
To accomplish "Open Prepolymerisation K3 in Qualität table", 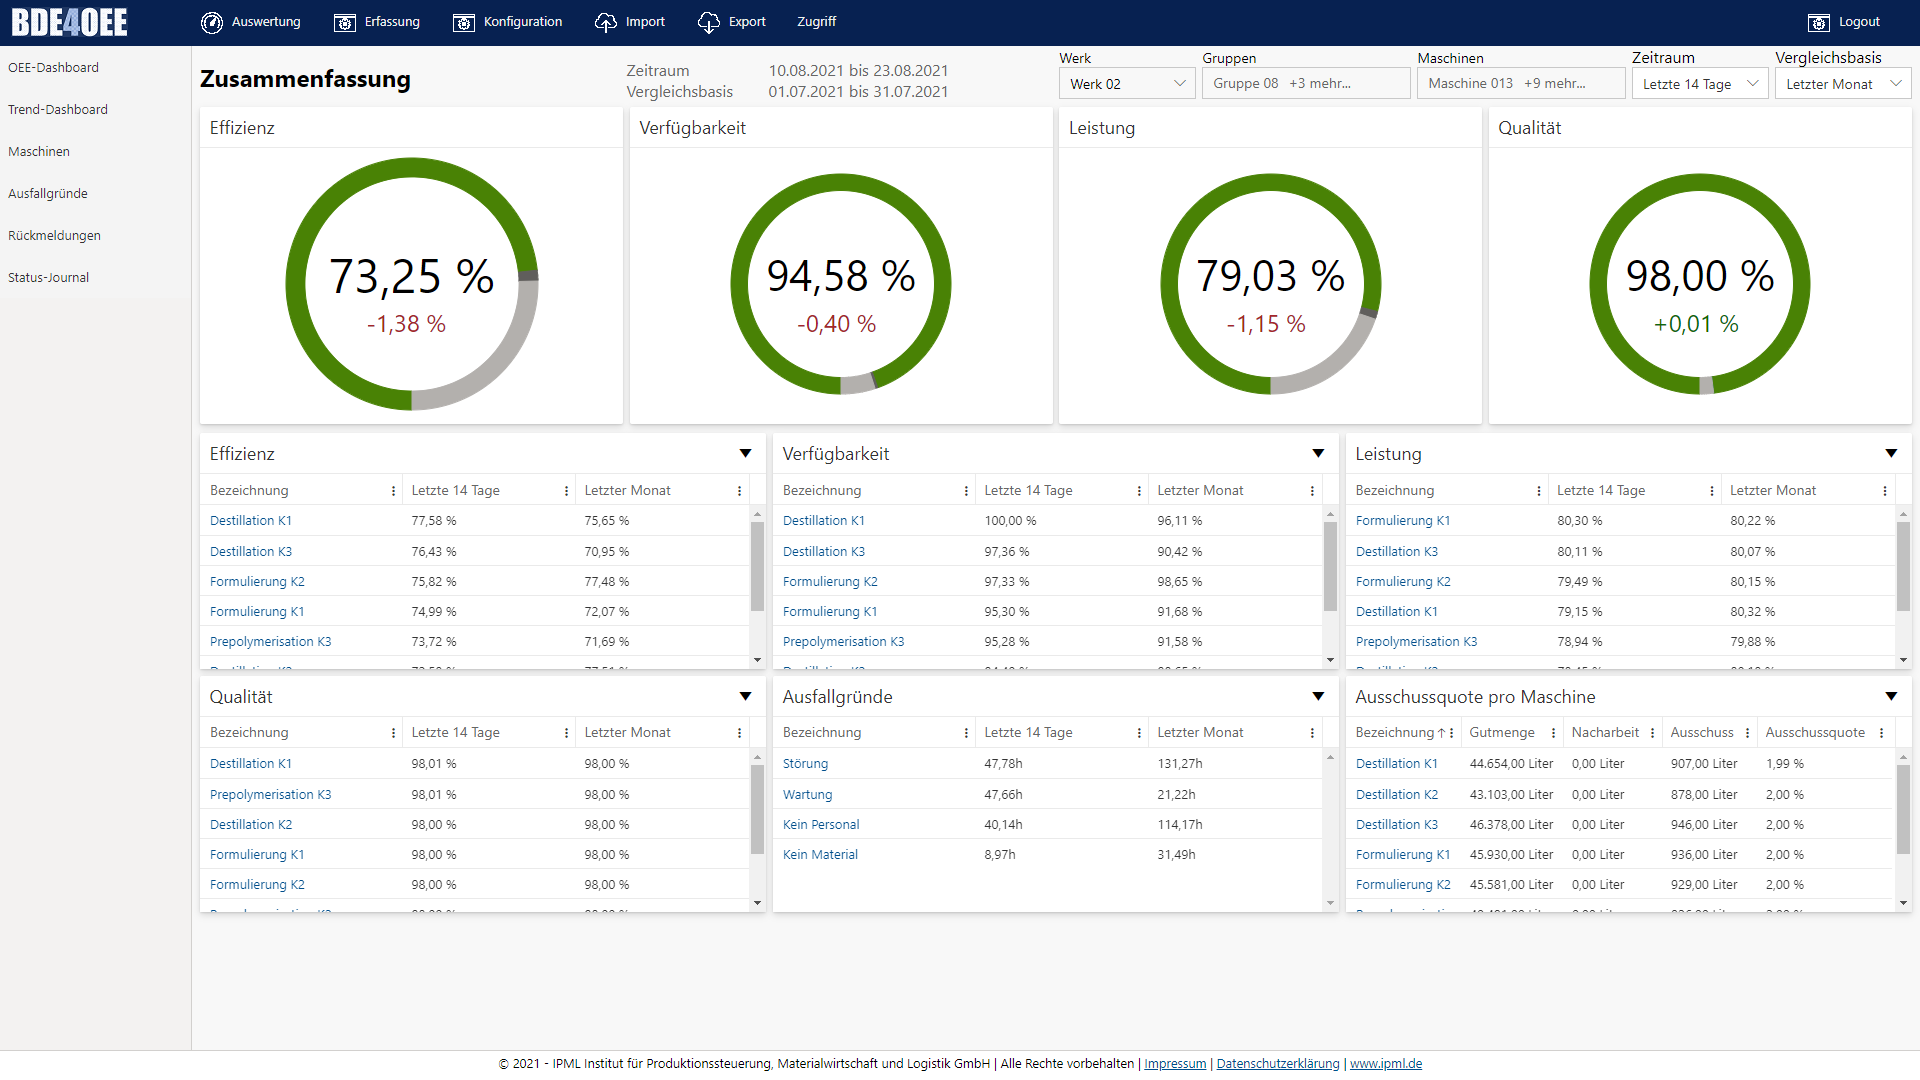I will point(270,795).
